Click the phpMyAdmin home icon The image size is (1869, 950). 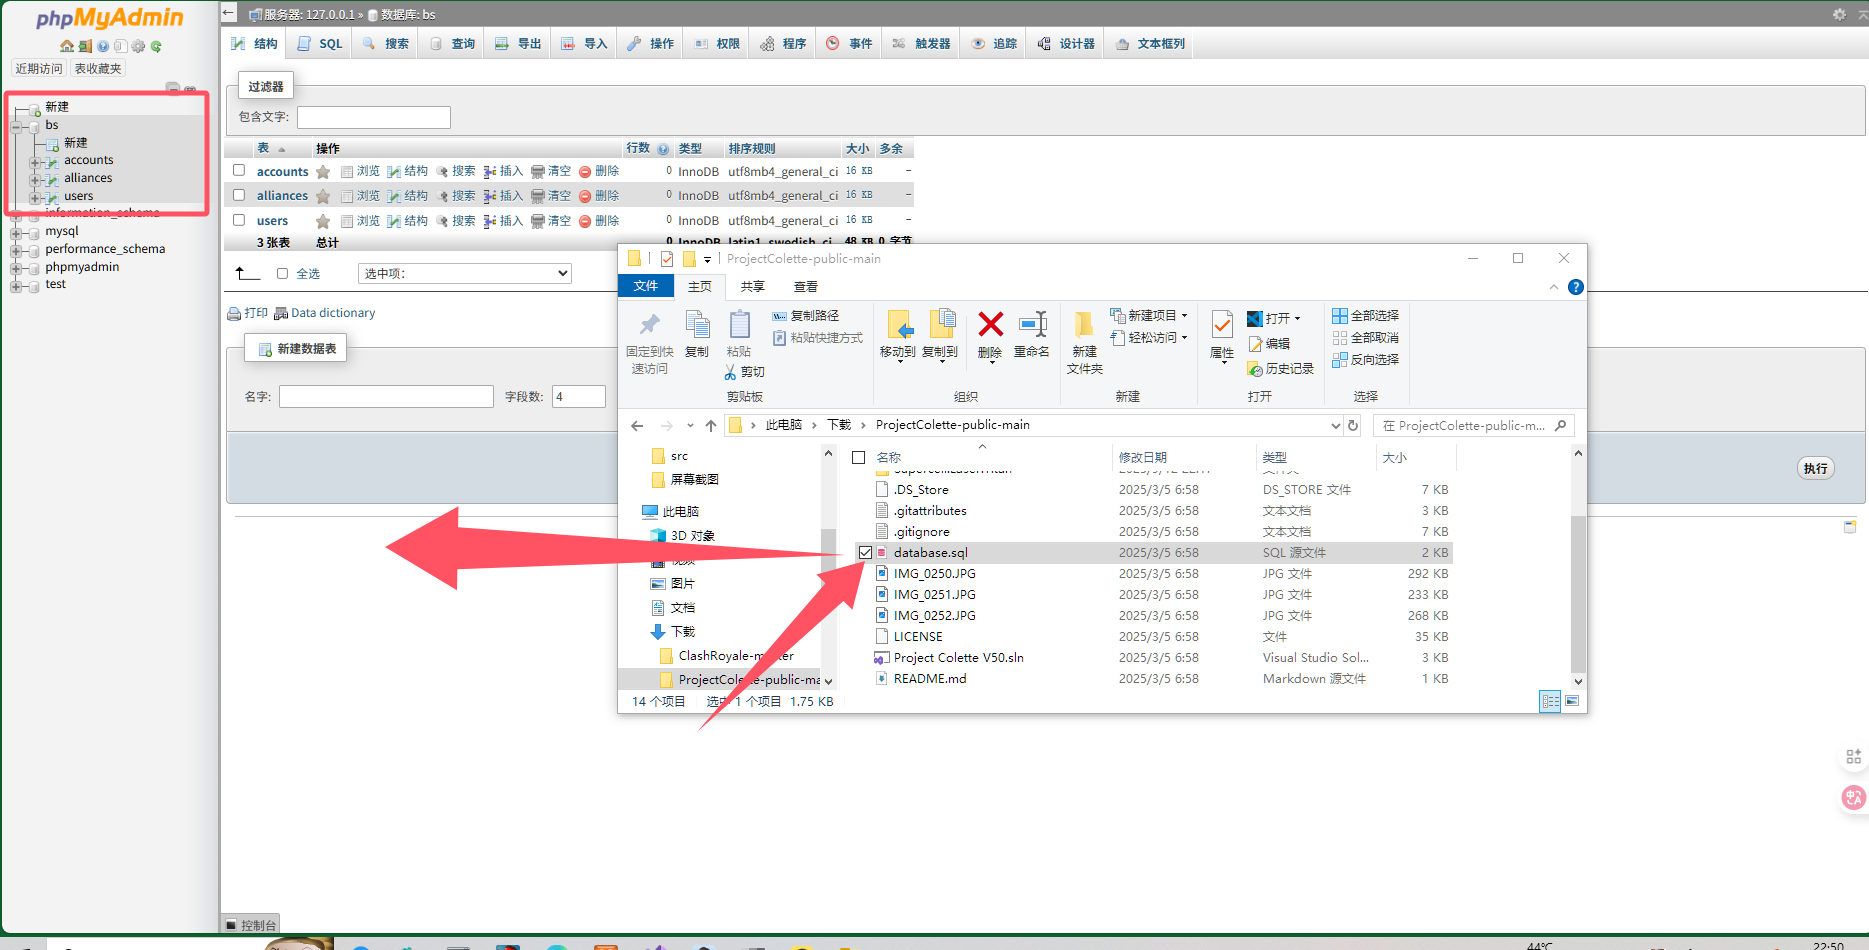point(66,46)
